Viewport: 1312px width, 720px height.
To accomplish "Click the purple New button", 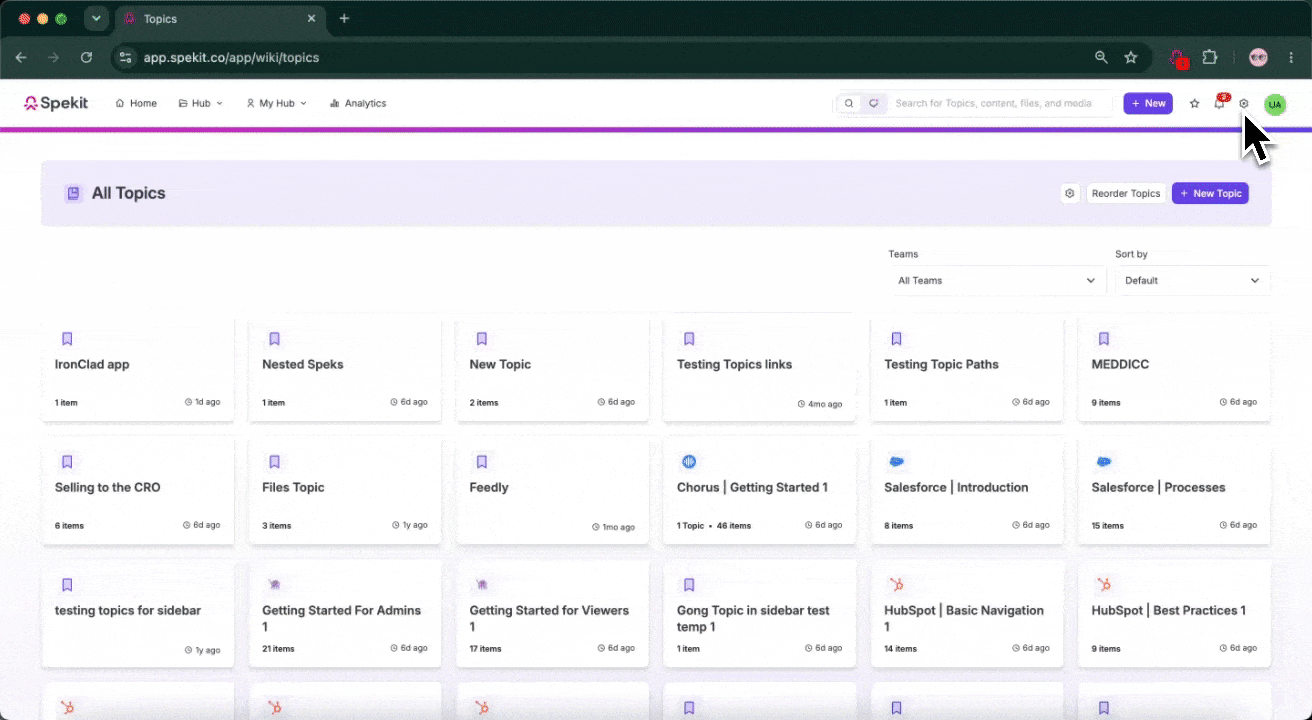I will (1148, 103).
